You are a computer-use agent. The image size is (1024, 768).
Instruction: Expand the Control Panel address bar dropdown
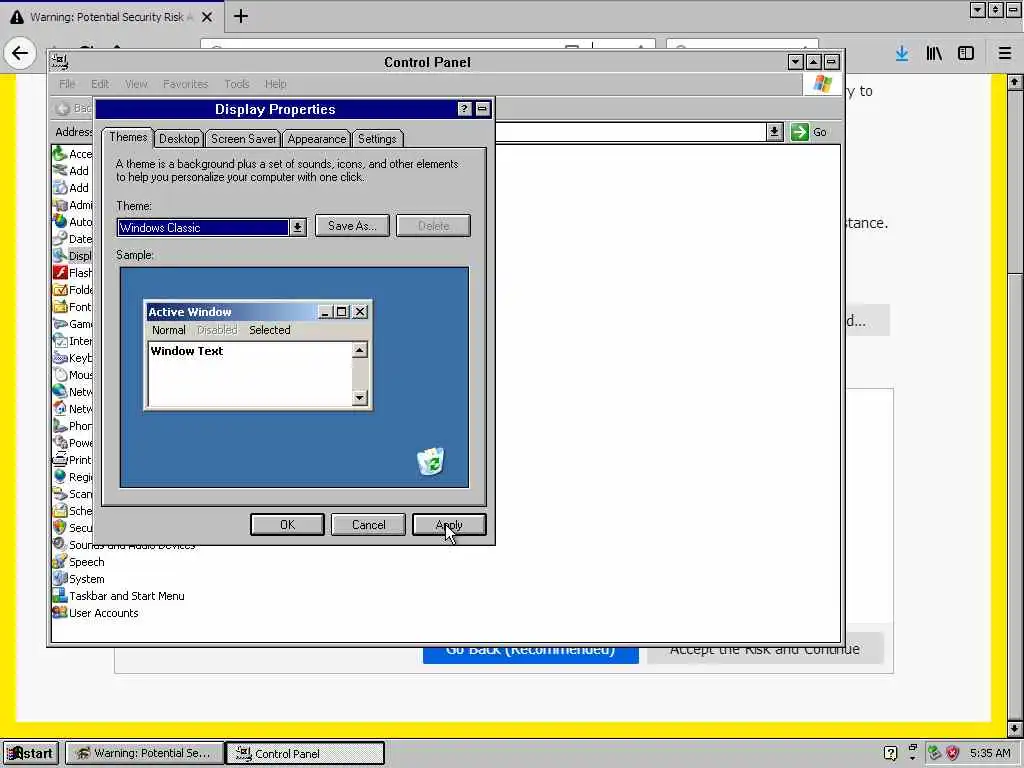point(775,132)
